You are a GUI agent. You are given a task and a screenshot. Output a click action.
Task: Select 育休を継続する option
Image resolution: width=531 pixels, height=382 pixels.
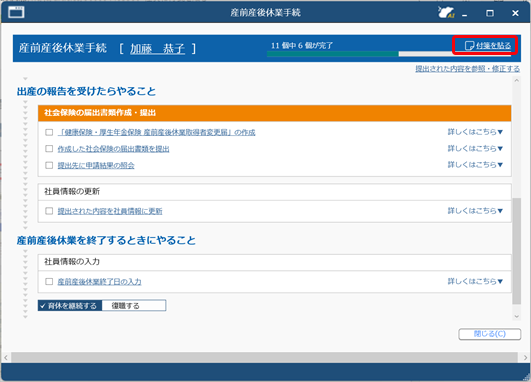point(70,305)
